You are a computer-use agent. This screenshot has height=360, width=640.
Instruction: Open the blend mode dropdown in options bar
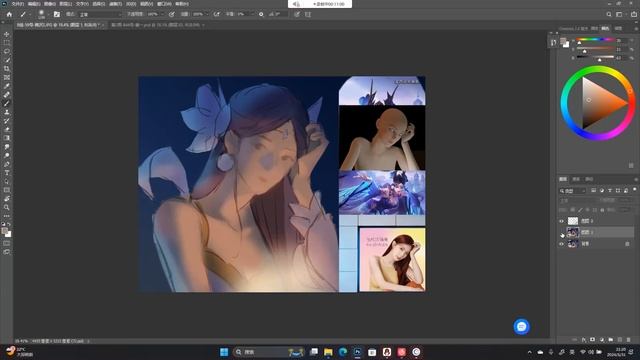tap(100, 14)
